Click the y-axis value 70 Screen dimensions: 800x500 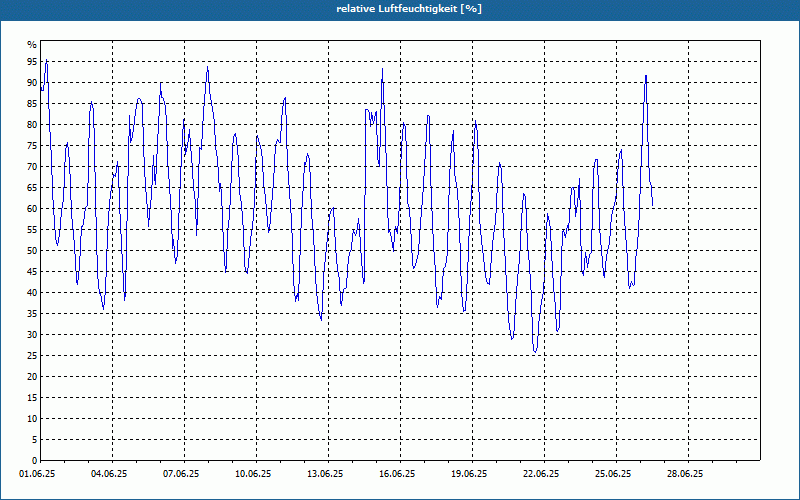point(32,167)
